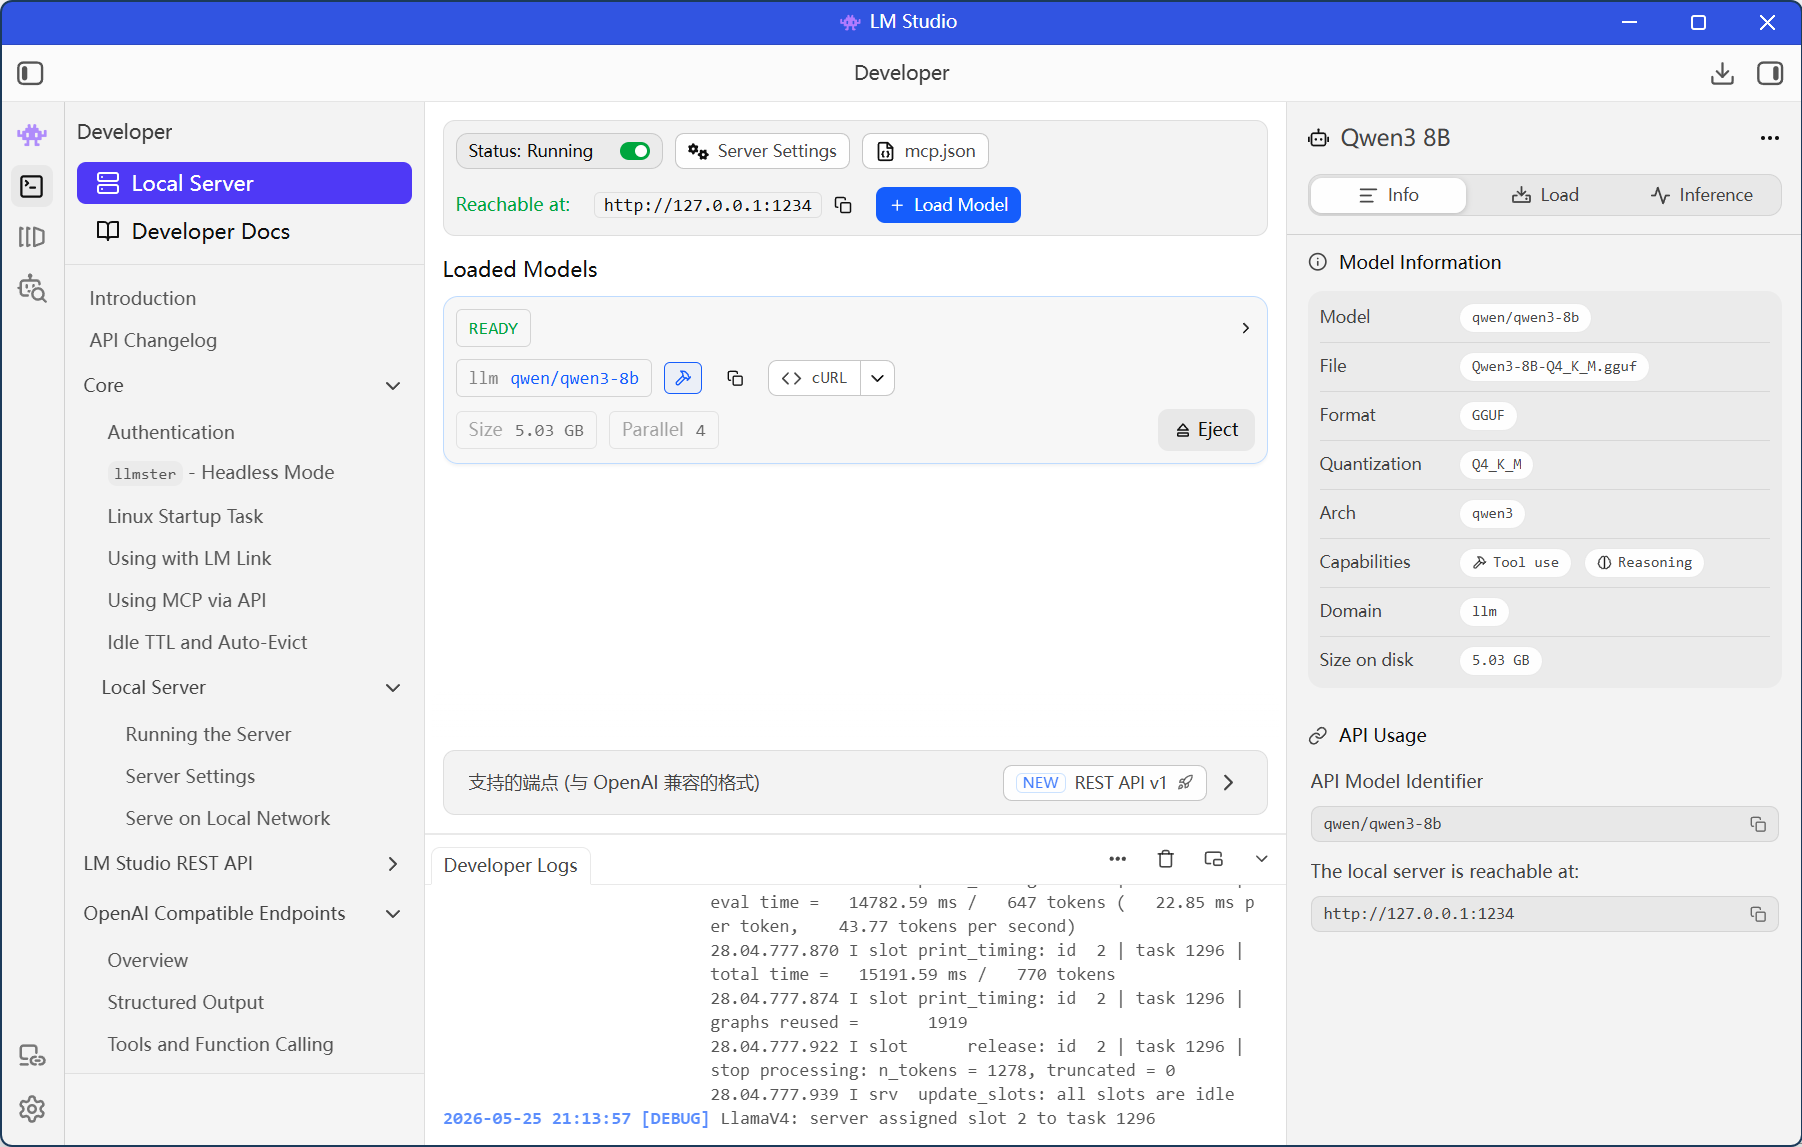Open Structured Output docs page
Viewport: 1802px width, 1147px height.
[x=186, y=1002]
